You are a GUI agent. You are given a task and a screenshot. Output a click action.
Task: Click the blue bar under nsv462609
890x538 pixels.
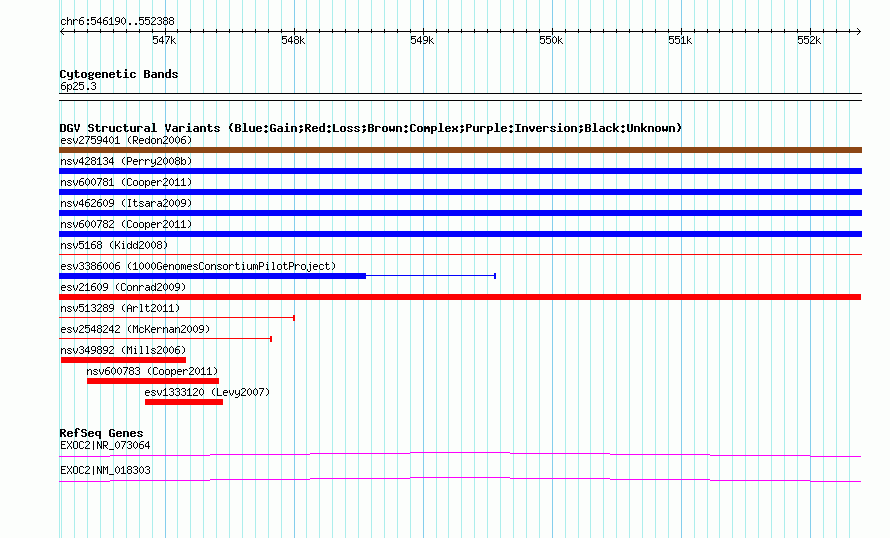(x=460, y=213)
